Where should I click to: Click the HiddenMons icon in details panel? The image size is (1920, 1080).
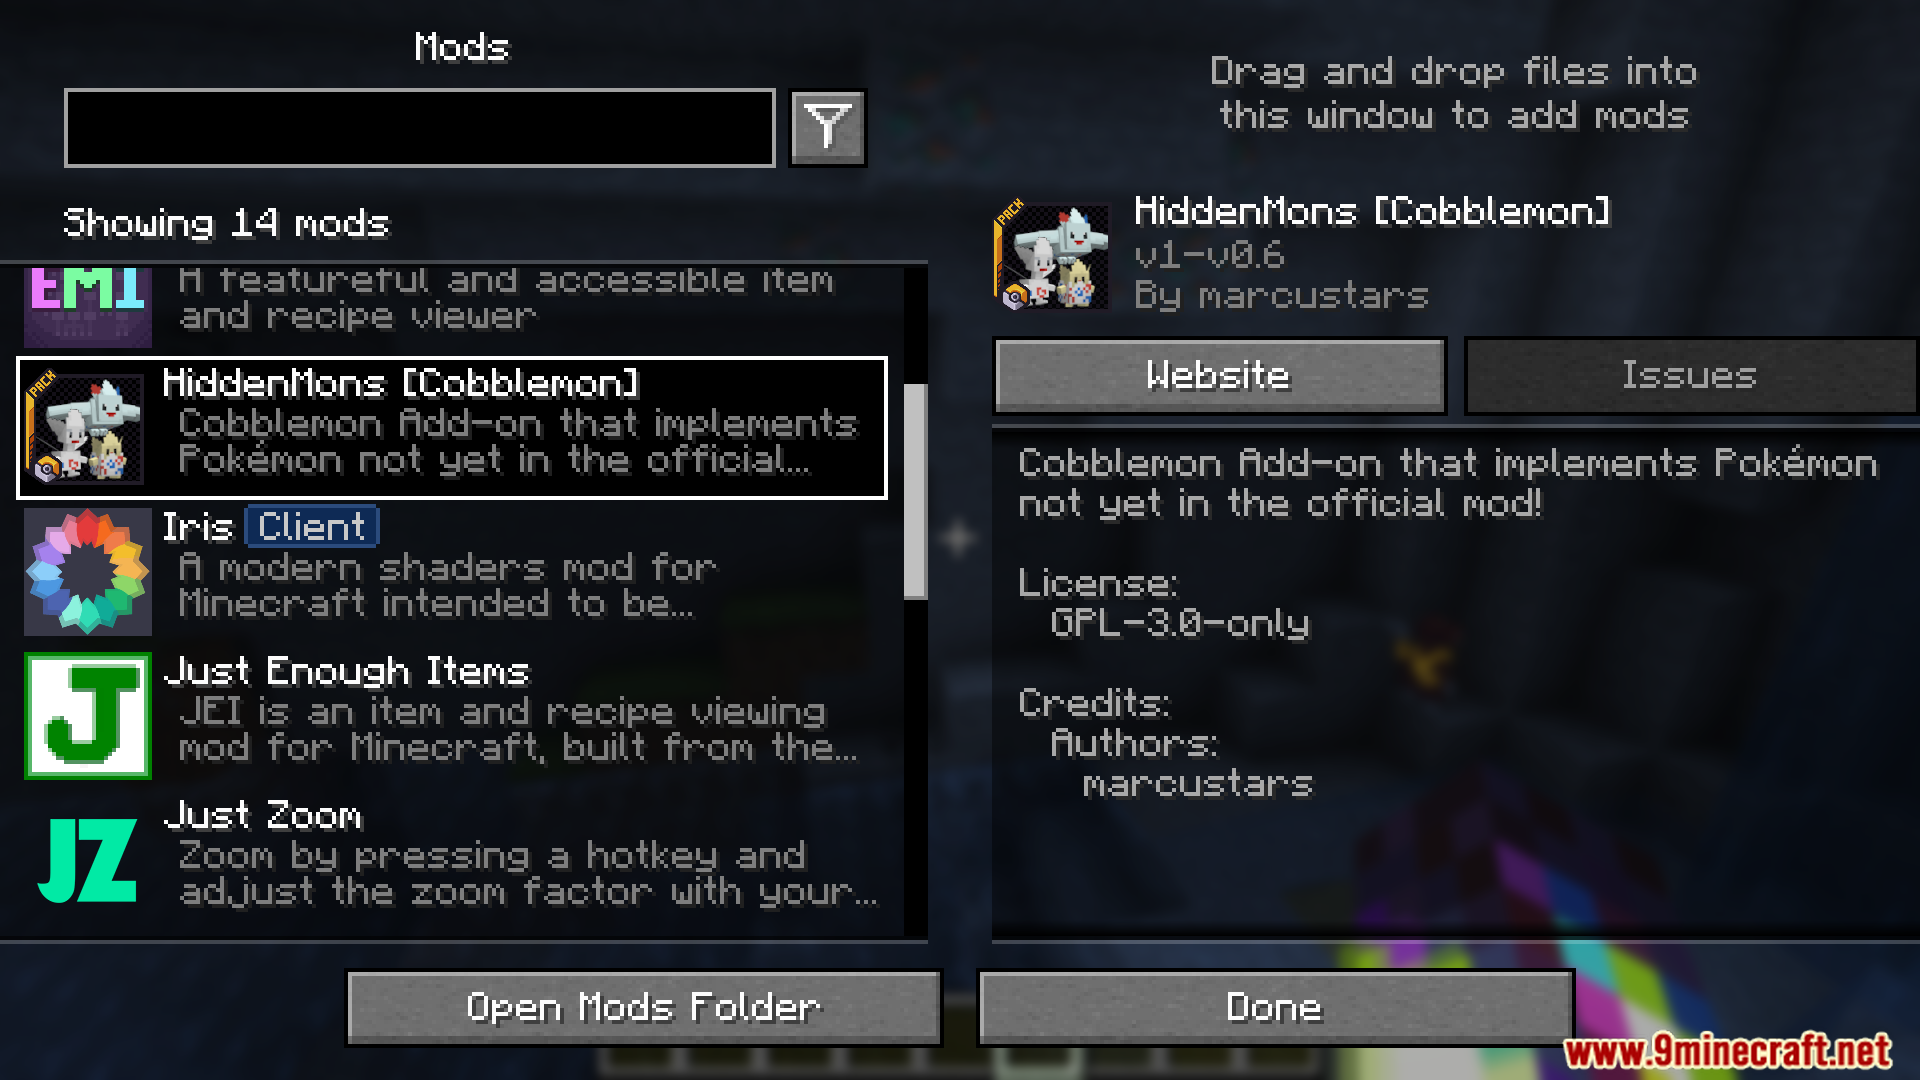pyautogui.click(x=1051, y=255)
